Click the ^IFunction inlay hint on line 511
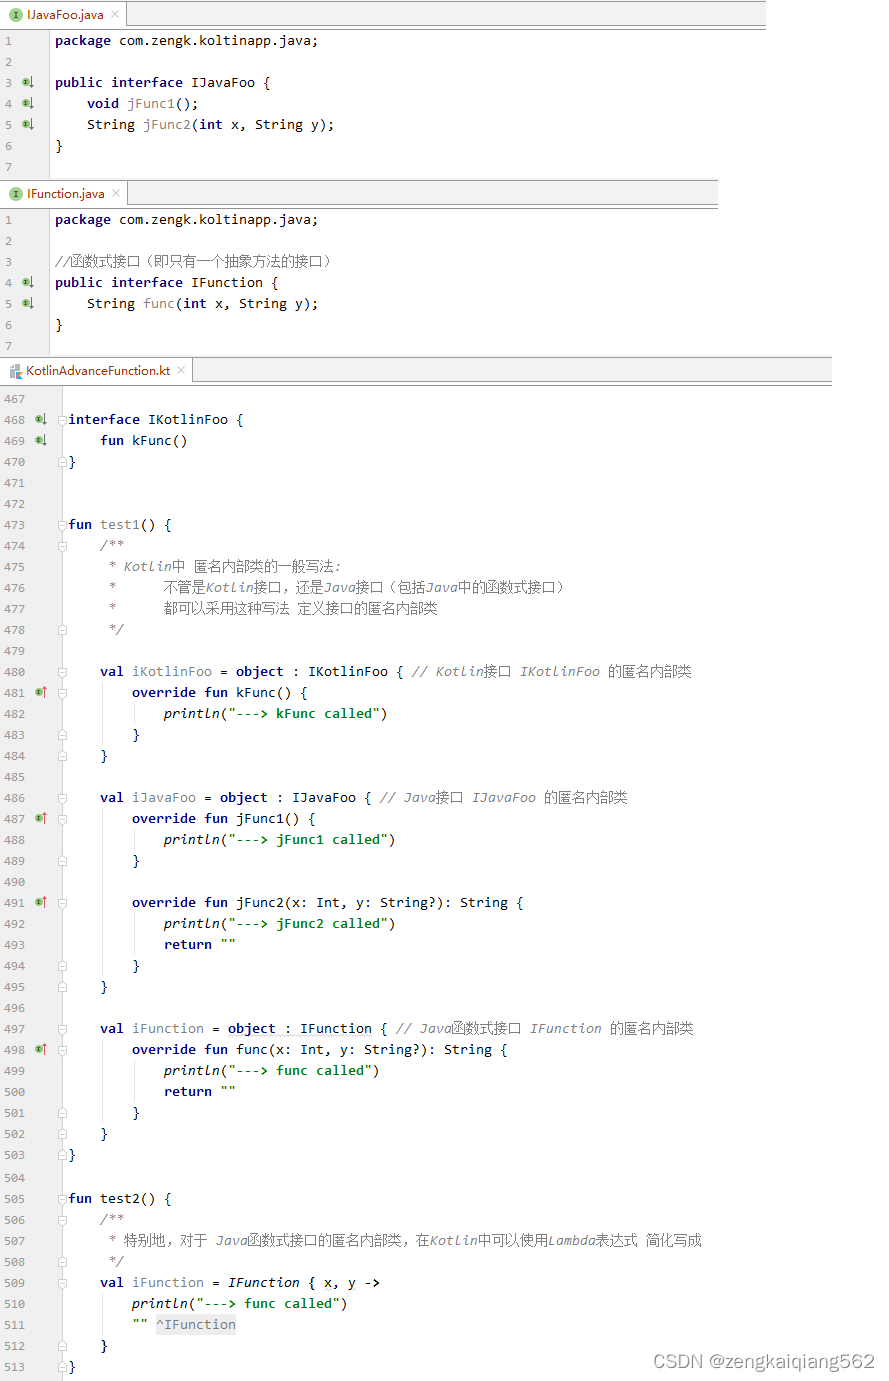Screen dimensions: 889x1381 point(196,1324)
